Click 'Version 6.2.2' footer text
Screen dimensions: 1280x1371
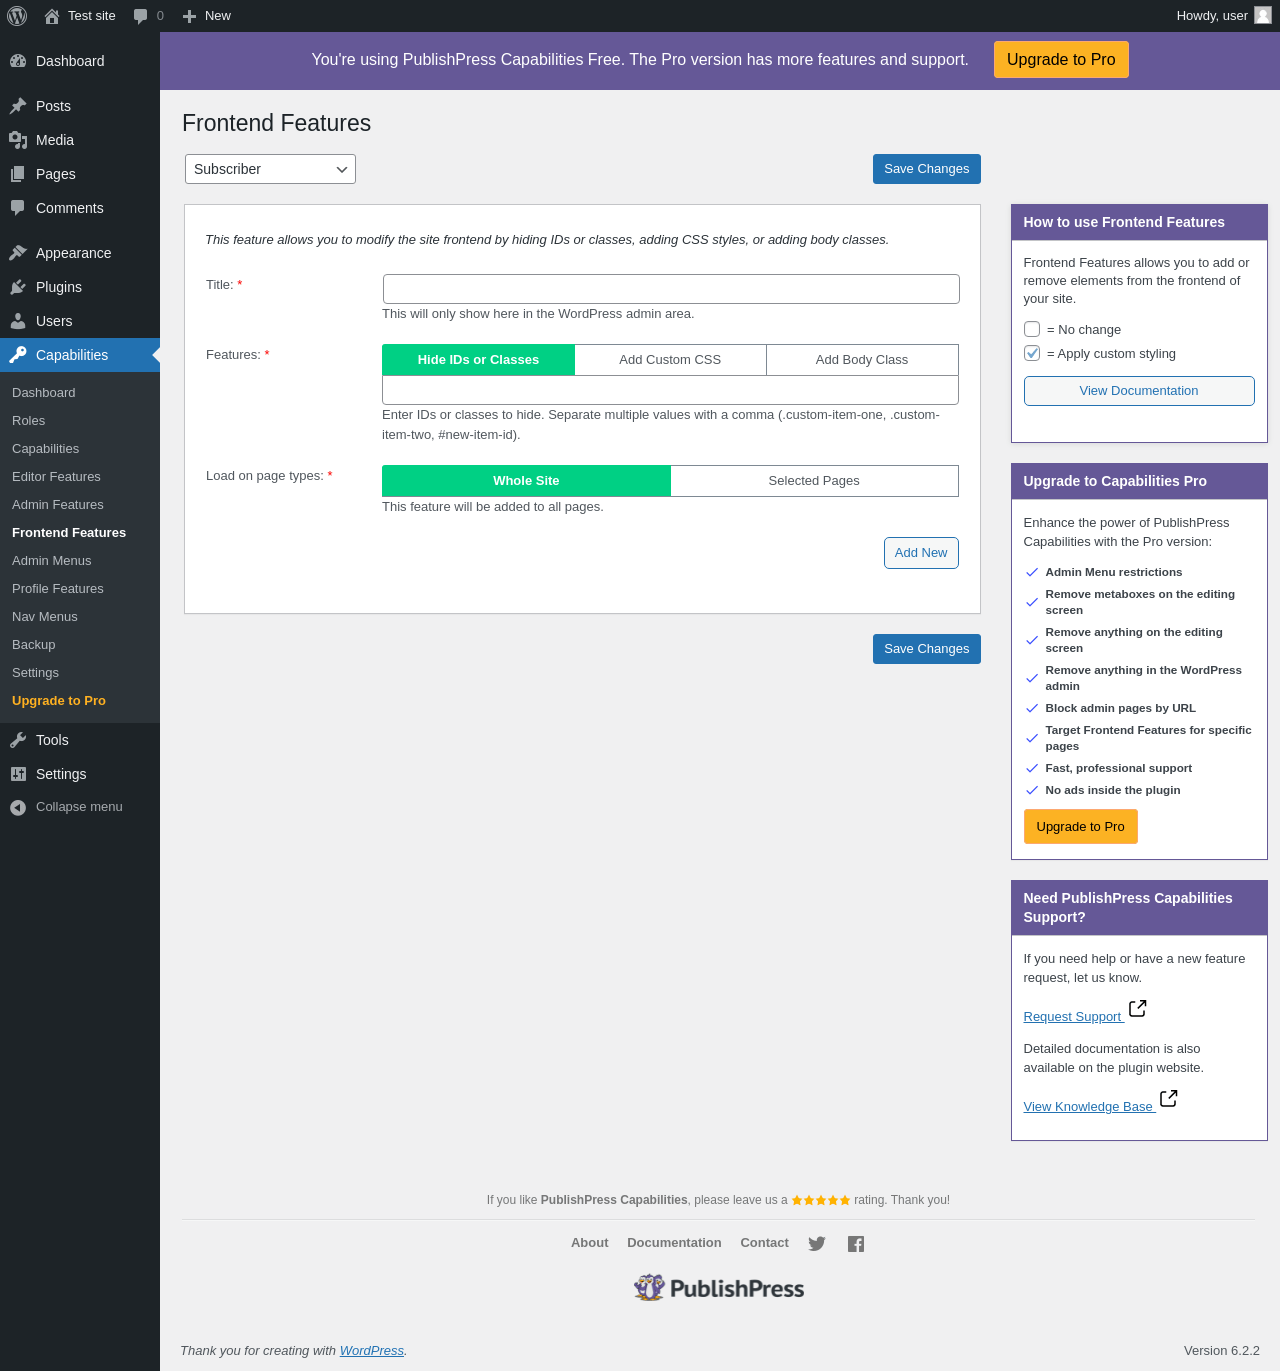tap(1222, 1351)
